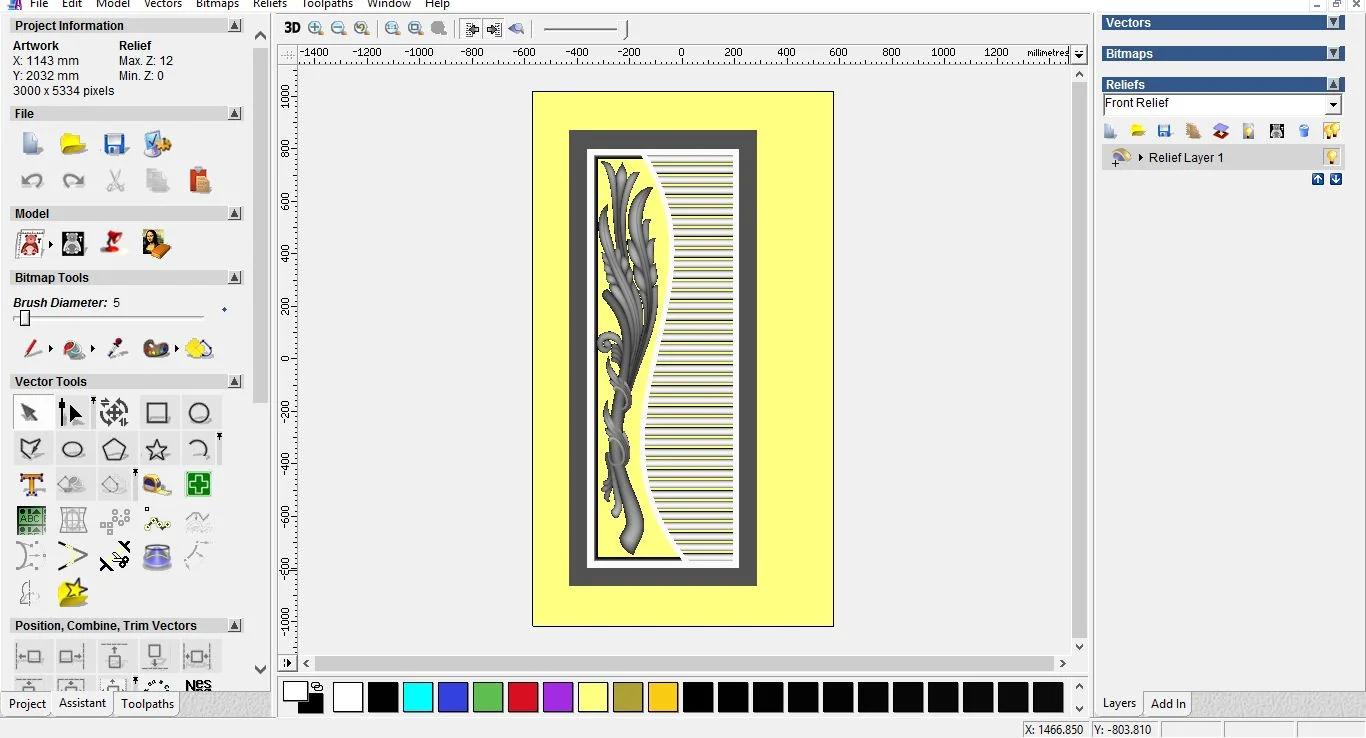Select the Node Editing tool
This screenshot has width=1366, height=738.
[71, 412]
